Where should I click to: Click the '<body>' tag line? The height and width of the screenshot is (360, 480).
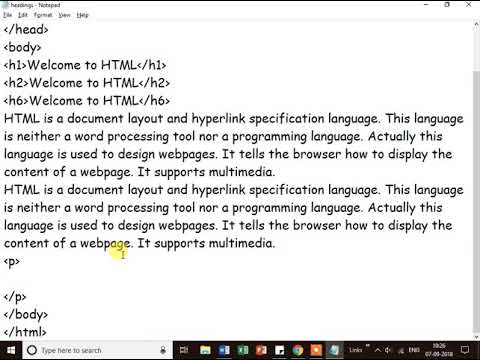tap(22, 47)
